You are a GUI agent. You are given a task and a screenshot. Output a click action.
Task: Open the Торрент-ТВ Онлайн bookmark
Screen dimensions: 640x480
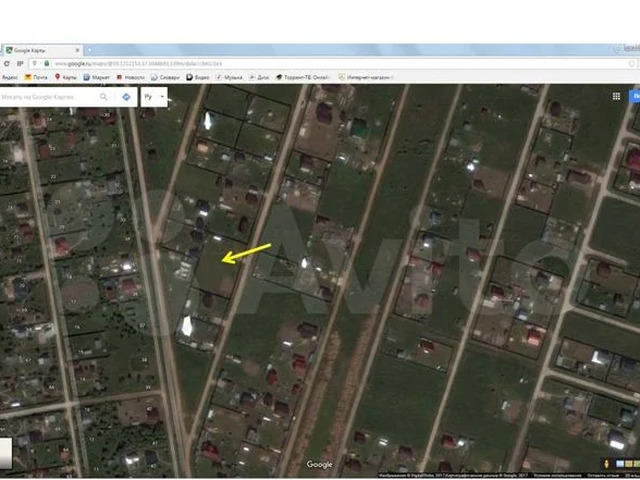tap(303, 77)
